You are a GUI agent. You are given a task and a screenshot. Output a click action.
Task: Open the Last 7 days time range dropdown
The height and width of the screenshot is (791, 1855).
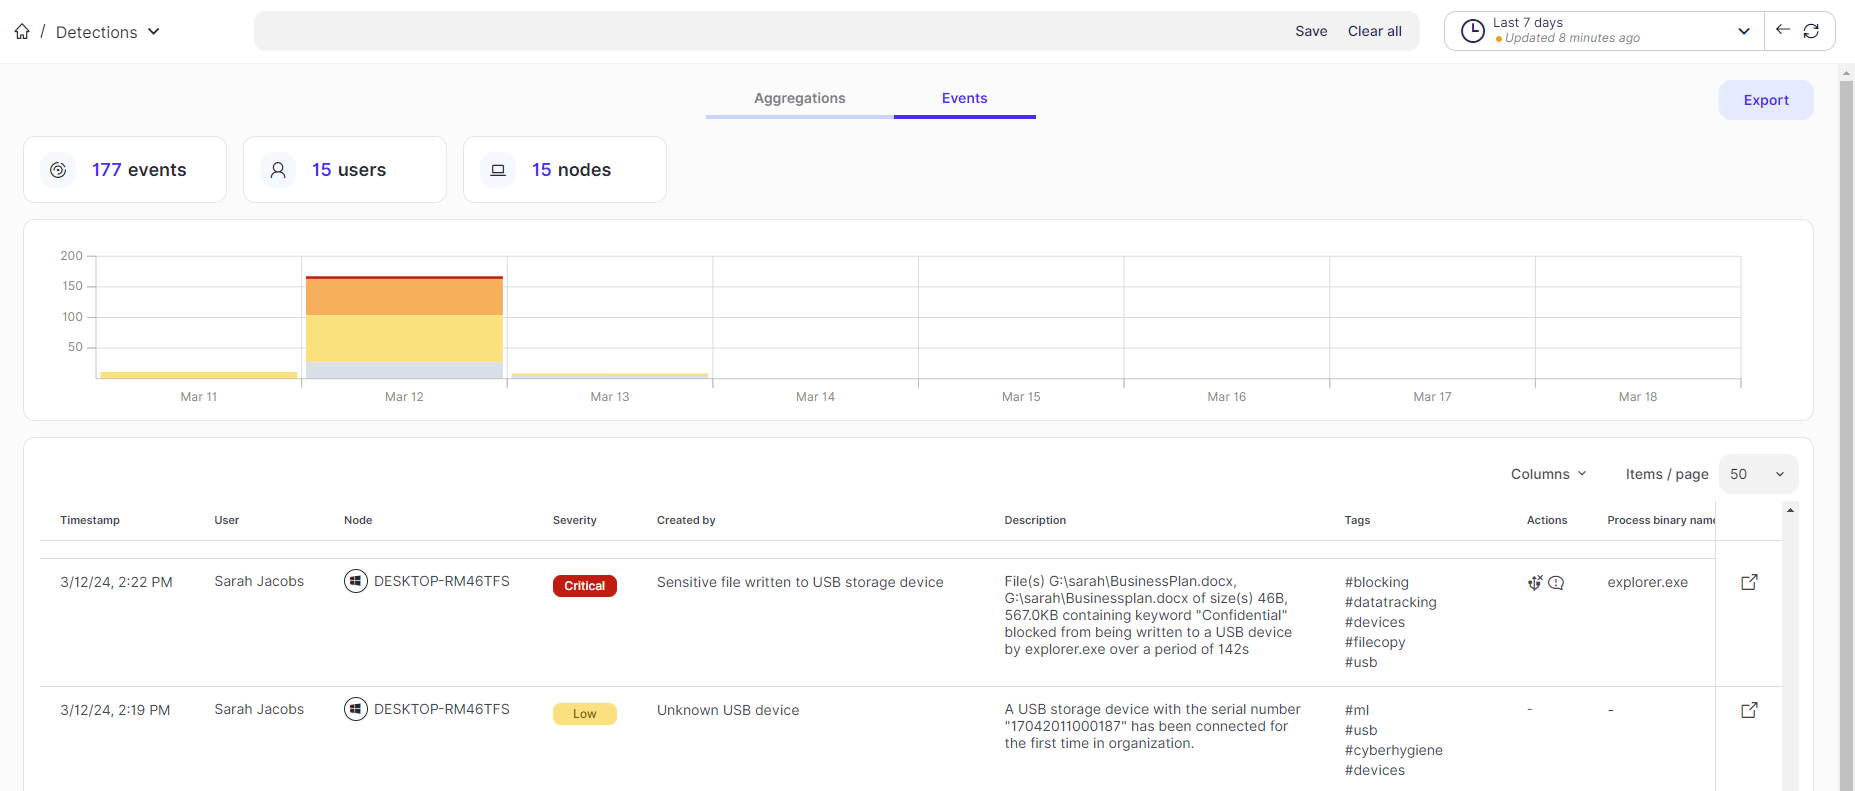point(1743,31)
